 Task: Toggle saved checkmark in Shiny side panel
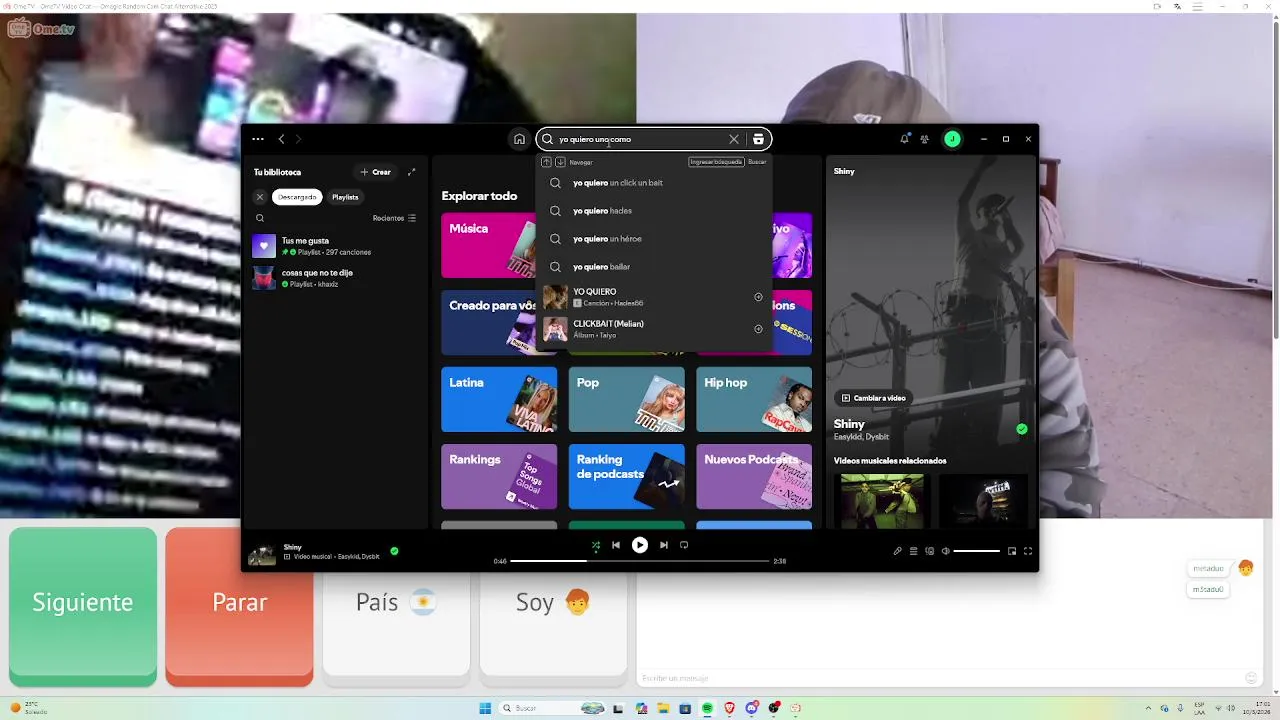click(1021, 429)
